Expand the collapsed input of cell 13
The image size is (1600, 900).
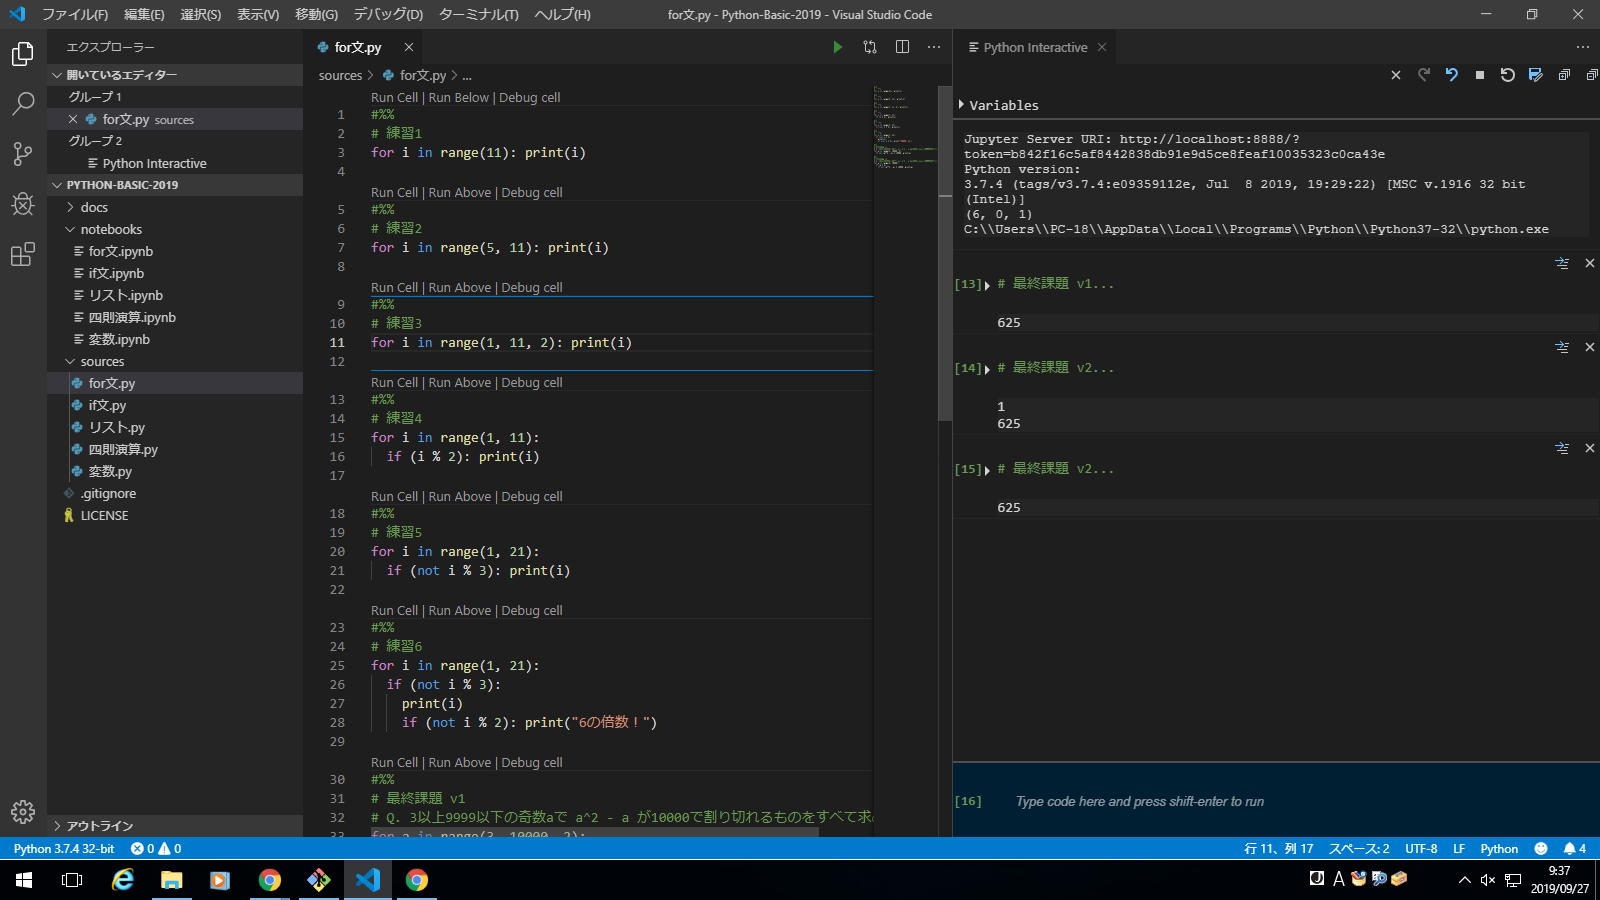[987, 285]
